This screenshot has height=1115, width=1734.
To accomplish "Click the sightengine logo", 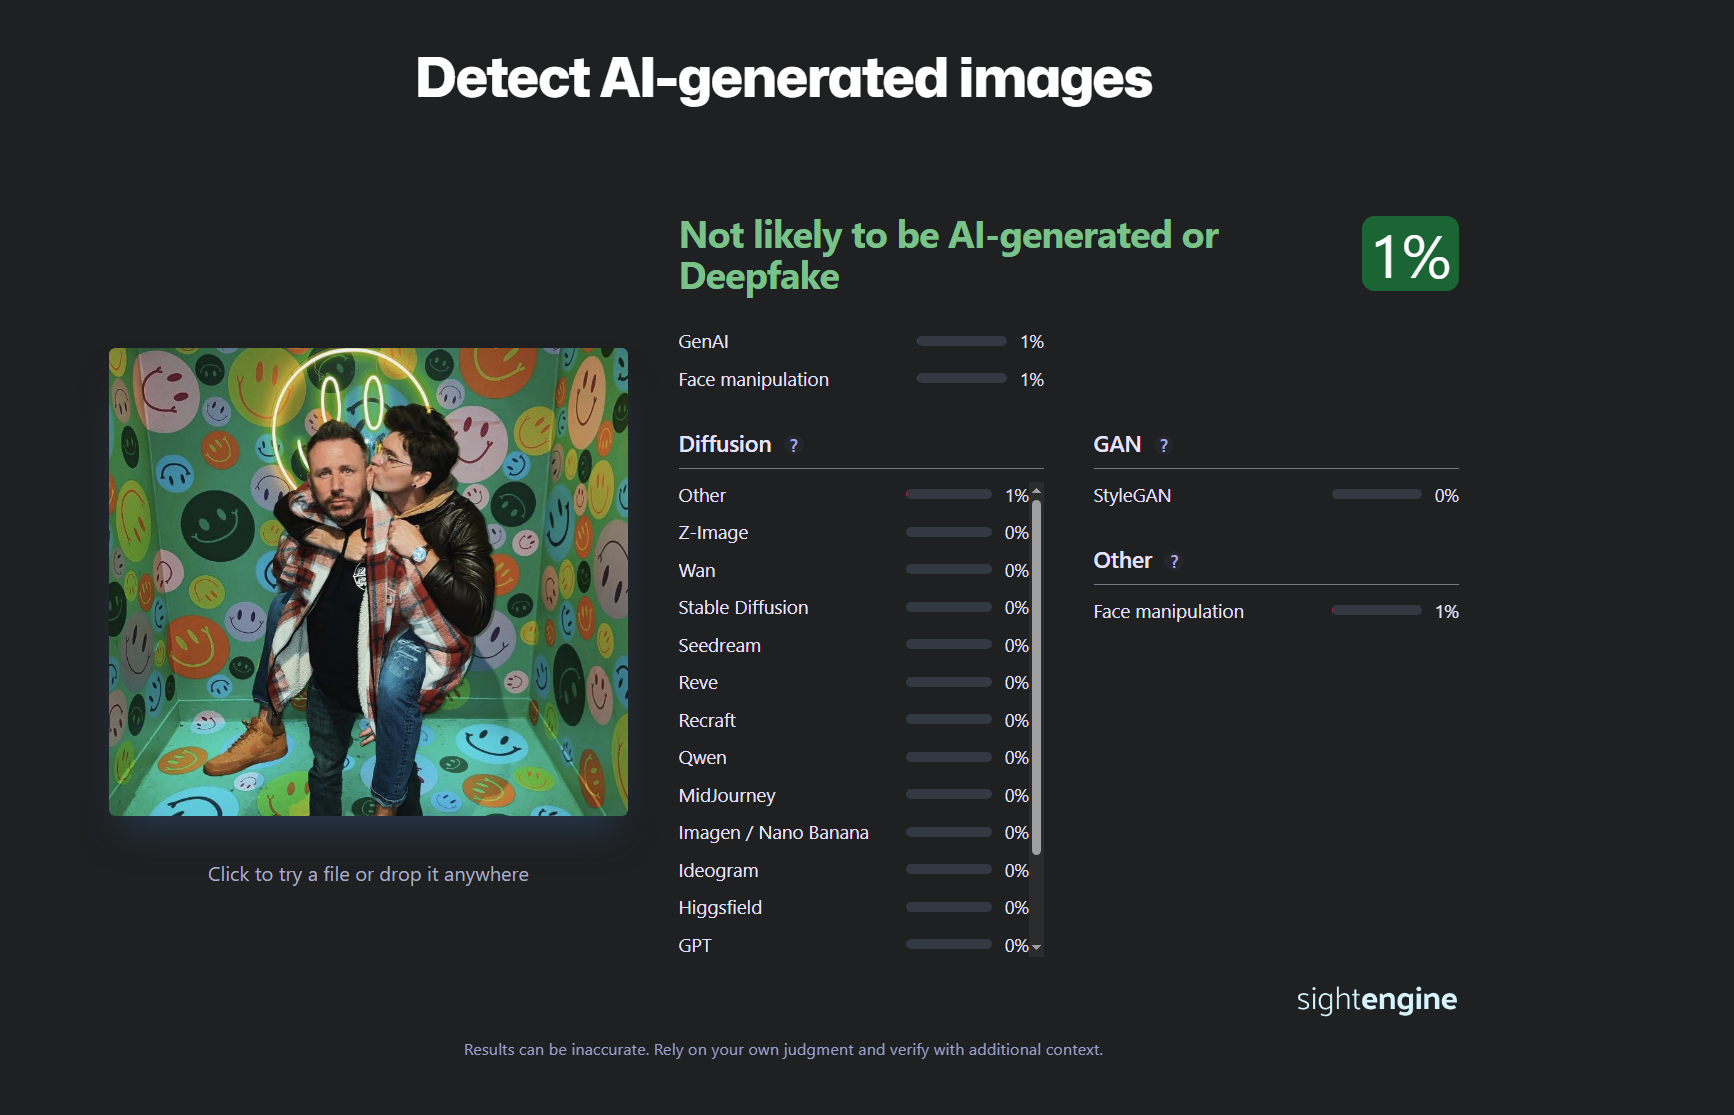I will point(1376,999).
